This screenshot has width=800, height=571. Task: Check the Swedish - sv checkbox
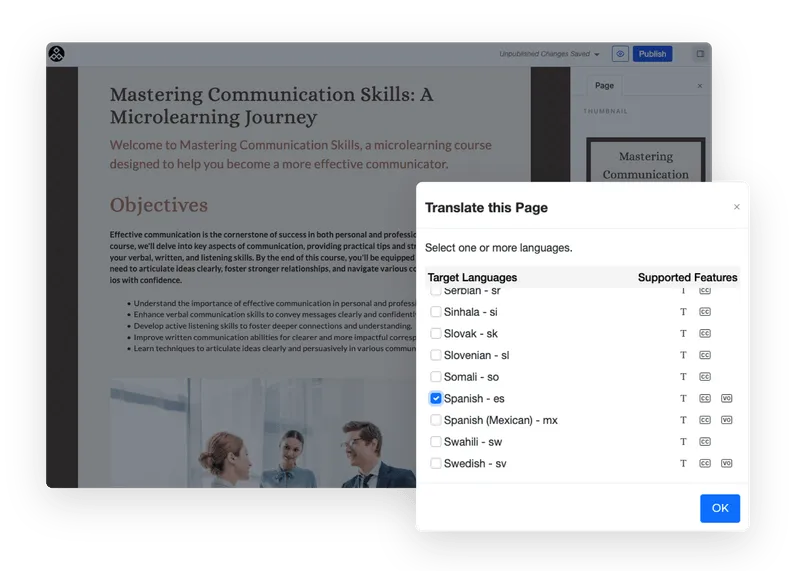pyautogui.click(x=436, y=463)
